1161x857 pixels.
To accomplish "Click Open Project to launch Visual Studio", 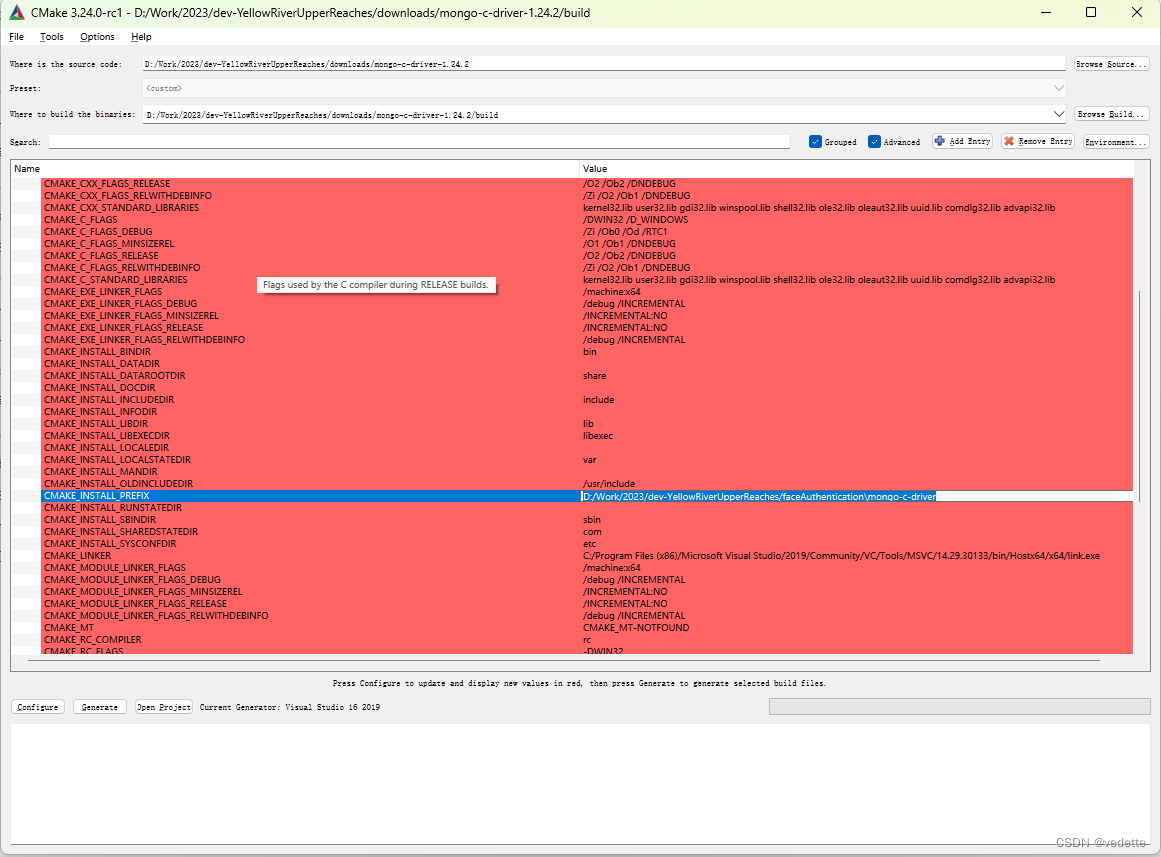I will coord(163,706).
